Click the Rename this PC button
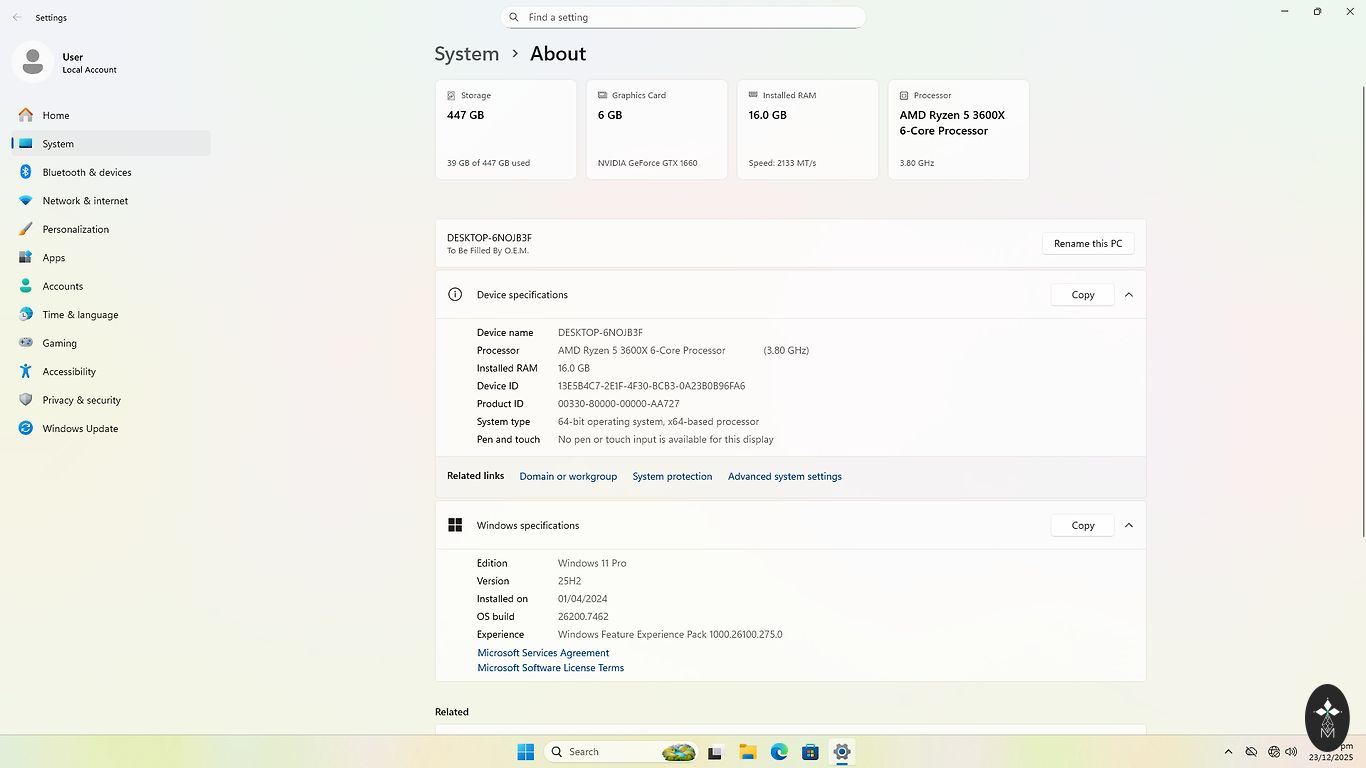The width and height of the screenshot is (1366, 768). point(1087,243)
